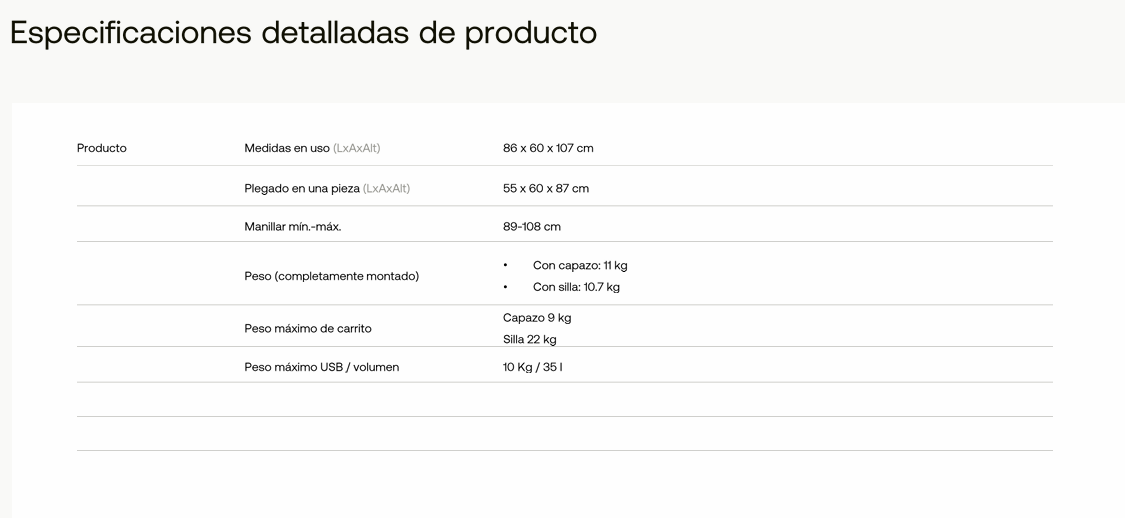Select the 'Con capazo: 11 kg' bullet
This screenshot has height=518, width=1125.
(580, 265)
